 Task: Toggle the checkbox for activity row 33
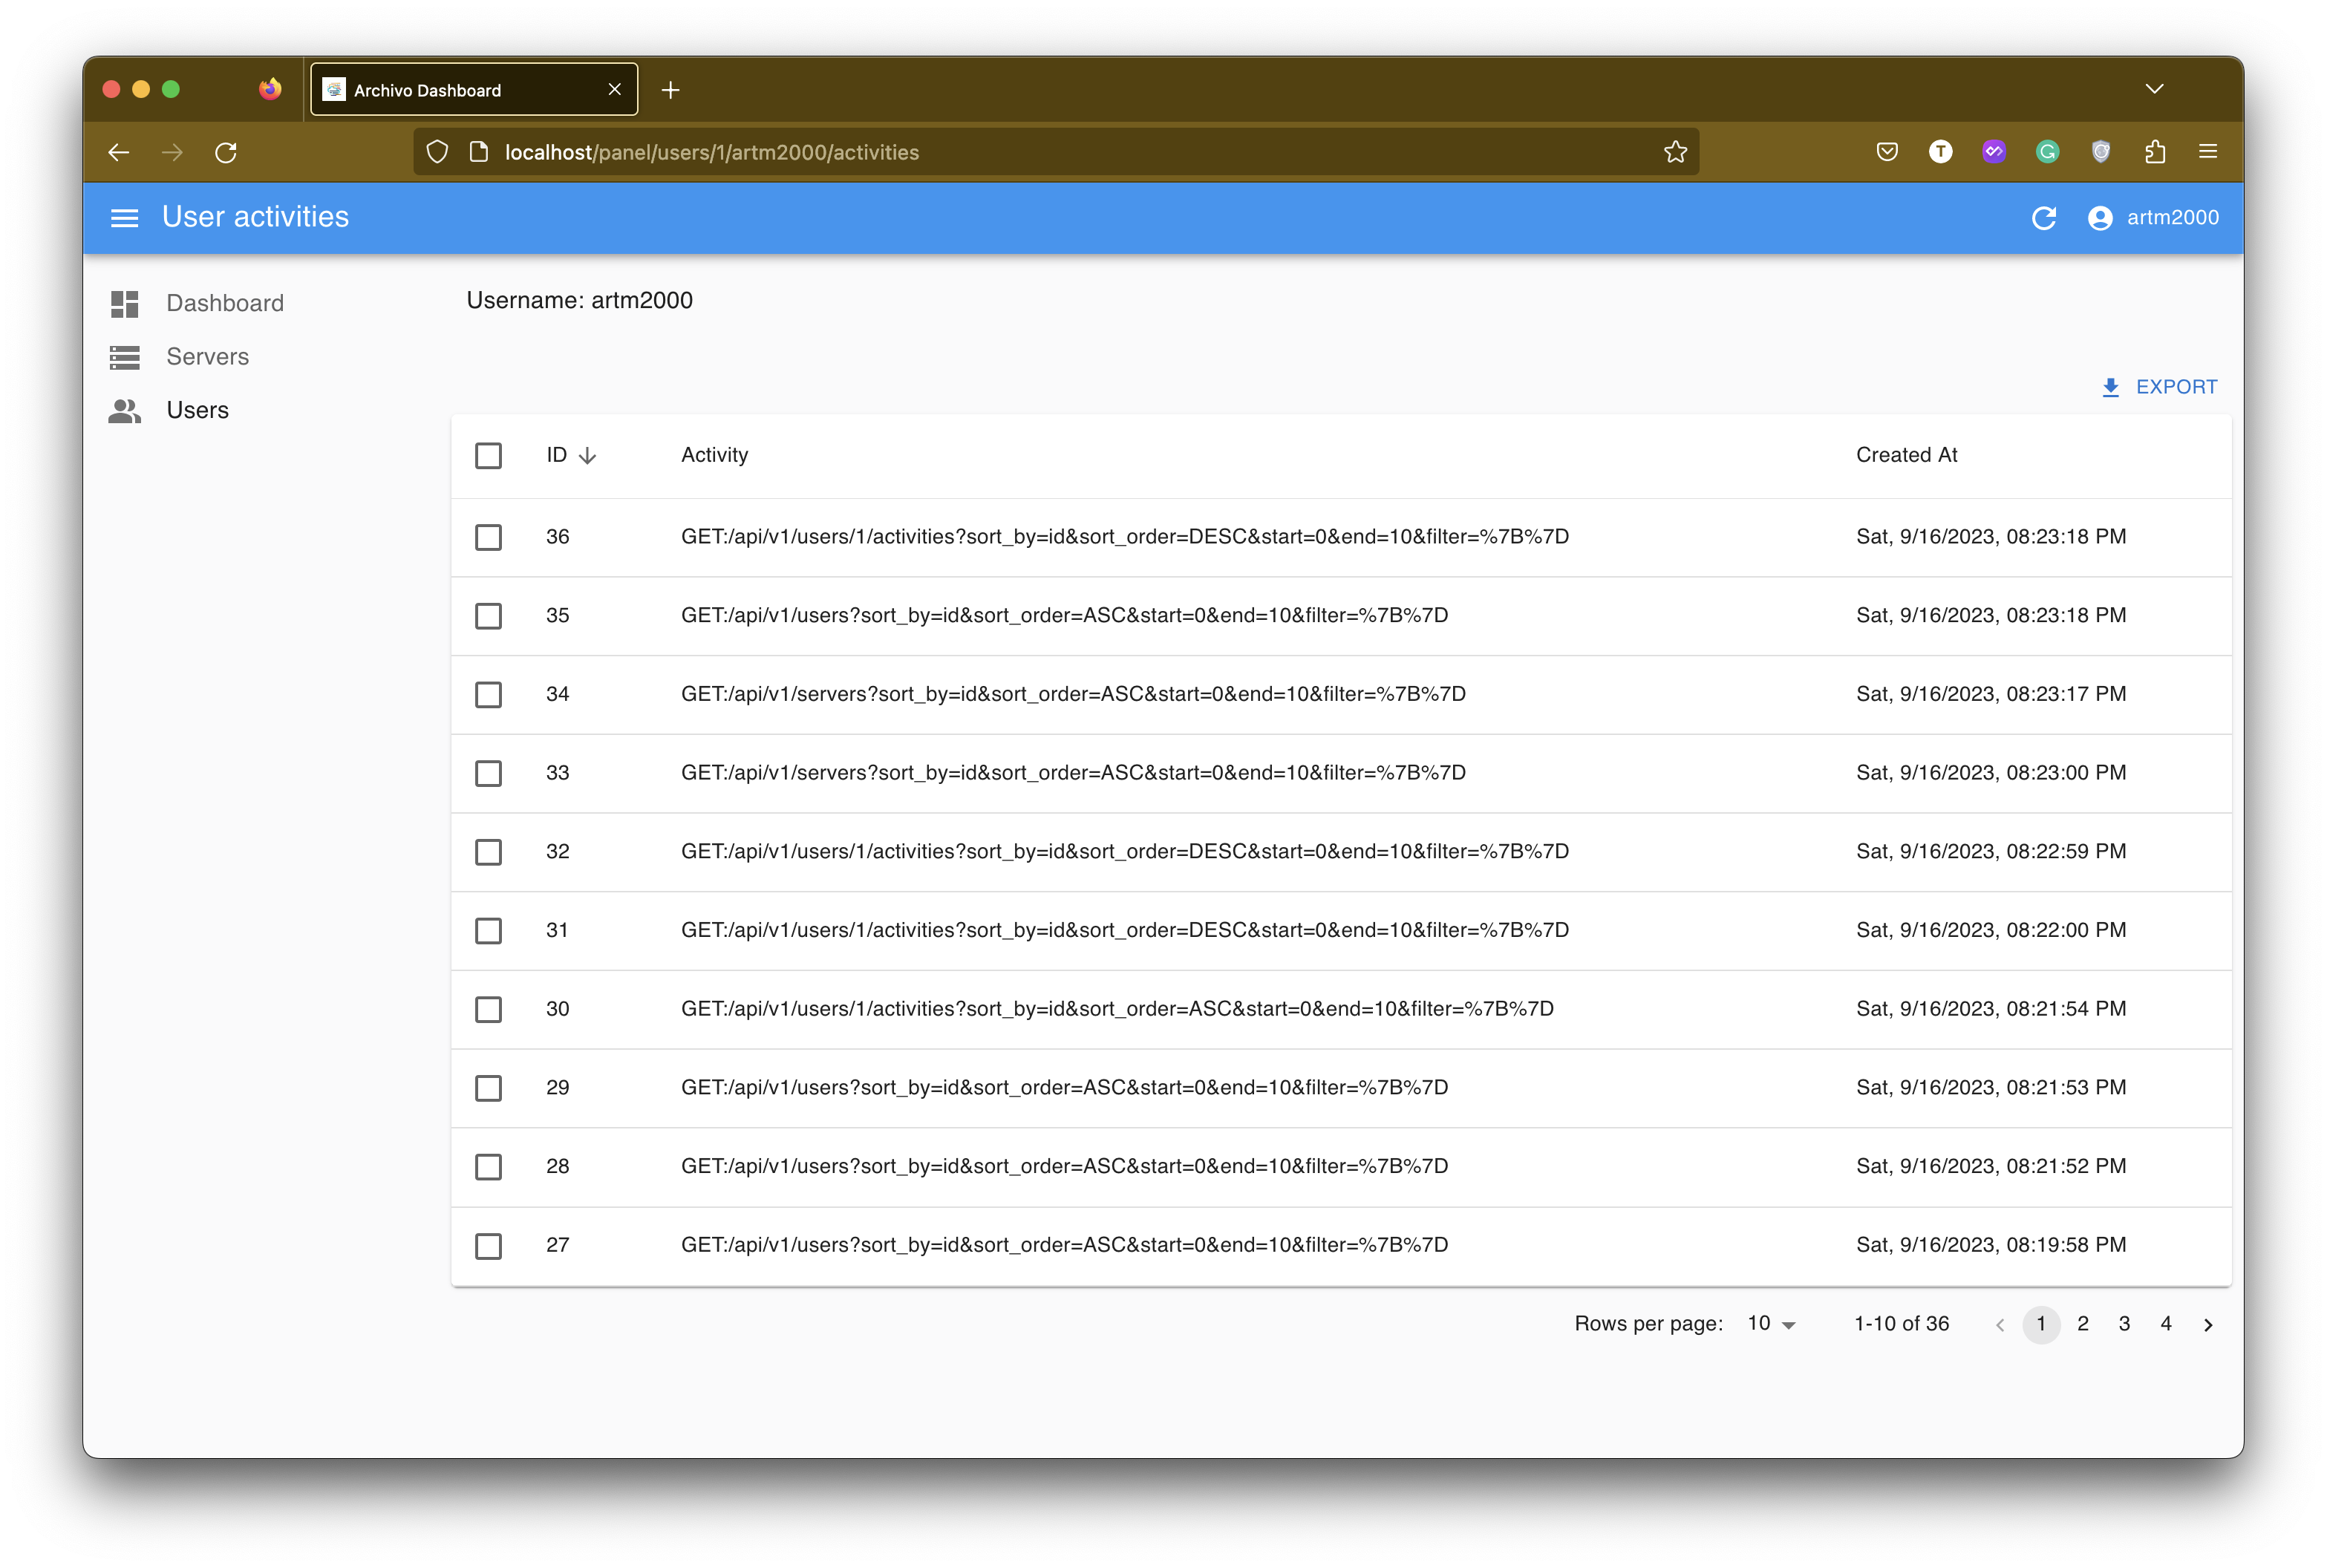tap(490, 772)
